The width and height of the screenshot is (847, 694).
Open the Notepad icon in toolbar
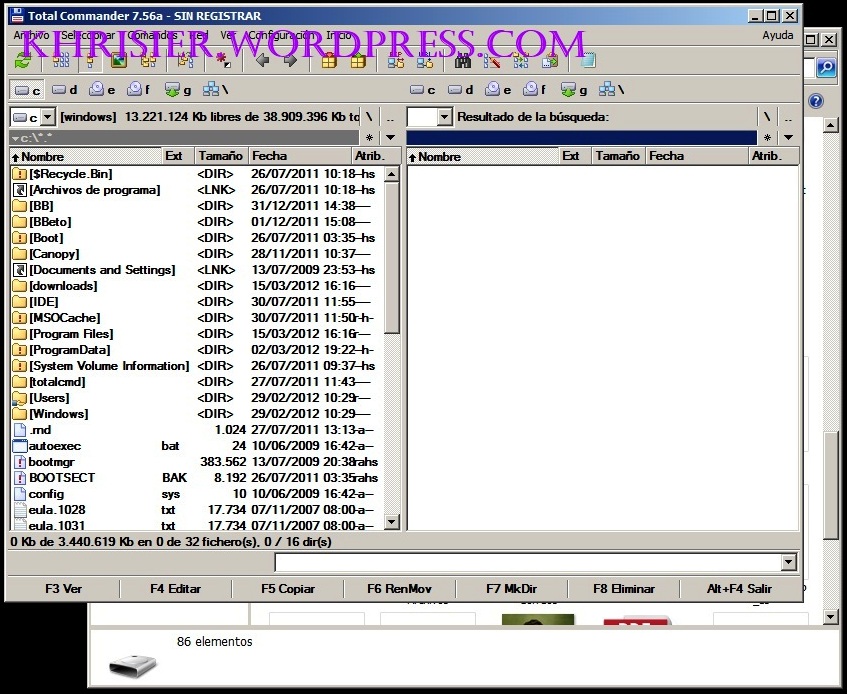(x=587, y=61)
